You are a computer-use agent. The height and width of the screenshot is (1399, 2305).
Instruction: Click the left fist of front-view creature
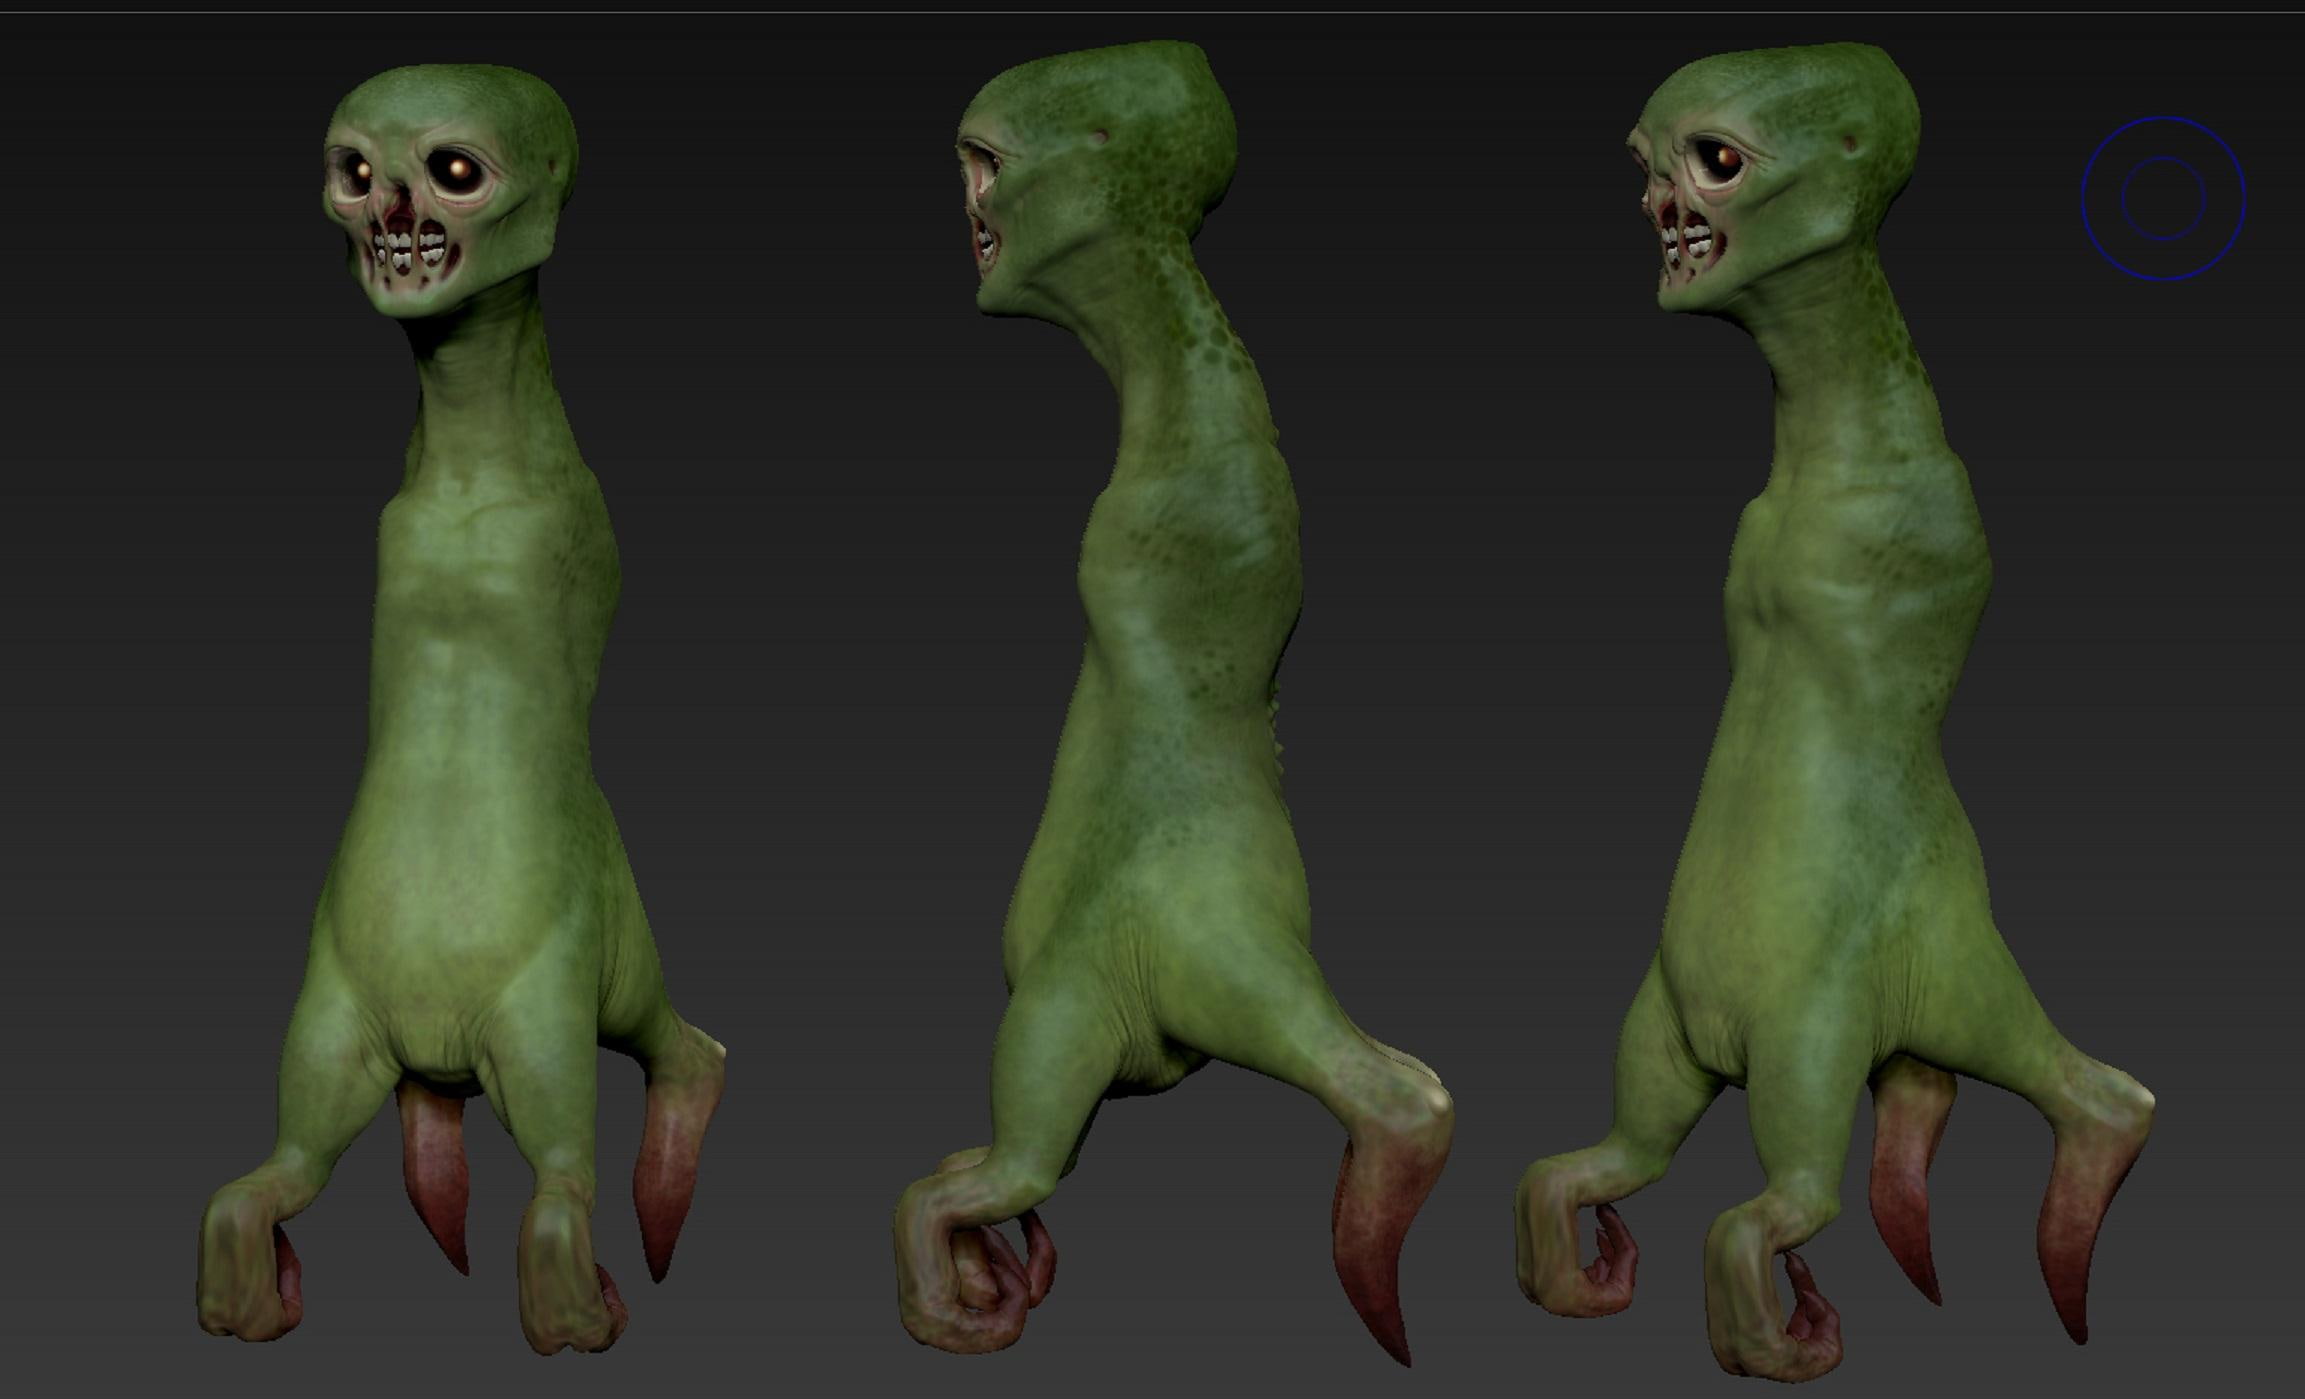250,1265
